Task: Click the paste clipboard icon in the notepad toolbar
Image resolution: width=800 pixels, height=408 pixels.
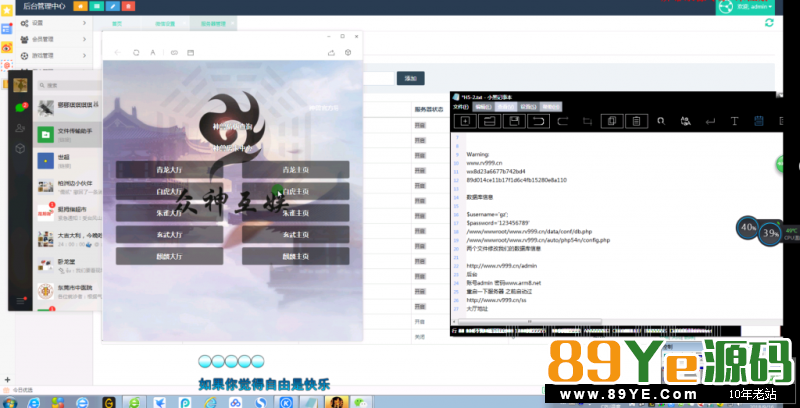Action: point(637,121)
